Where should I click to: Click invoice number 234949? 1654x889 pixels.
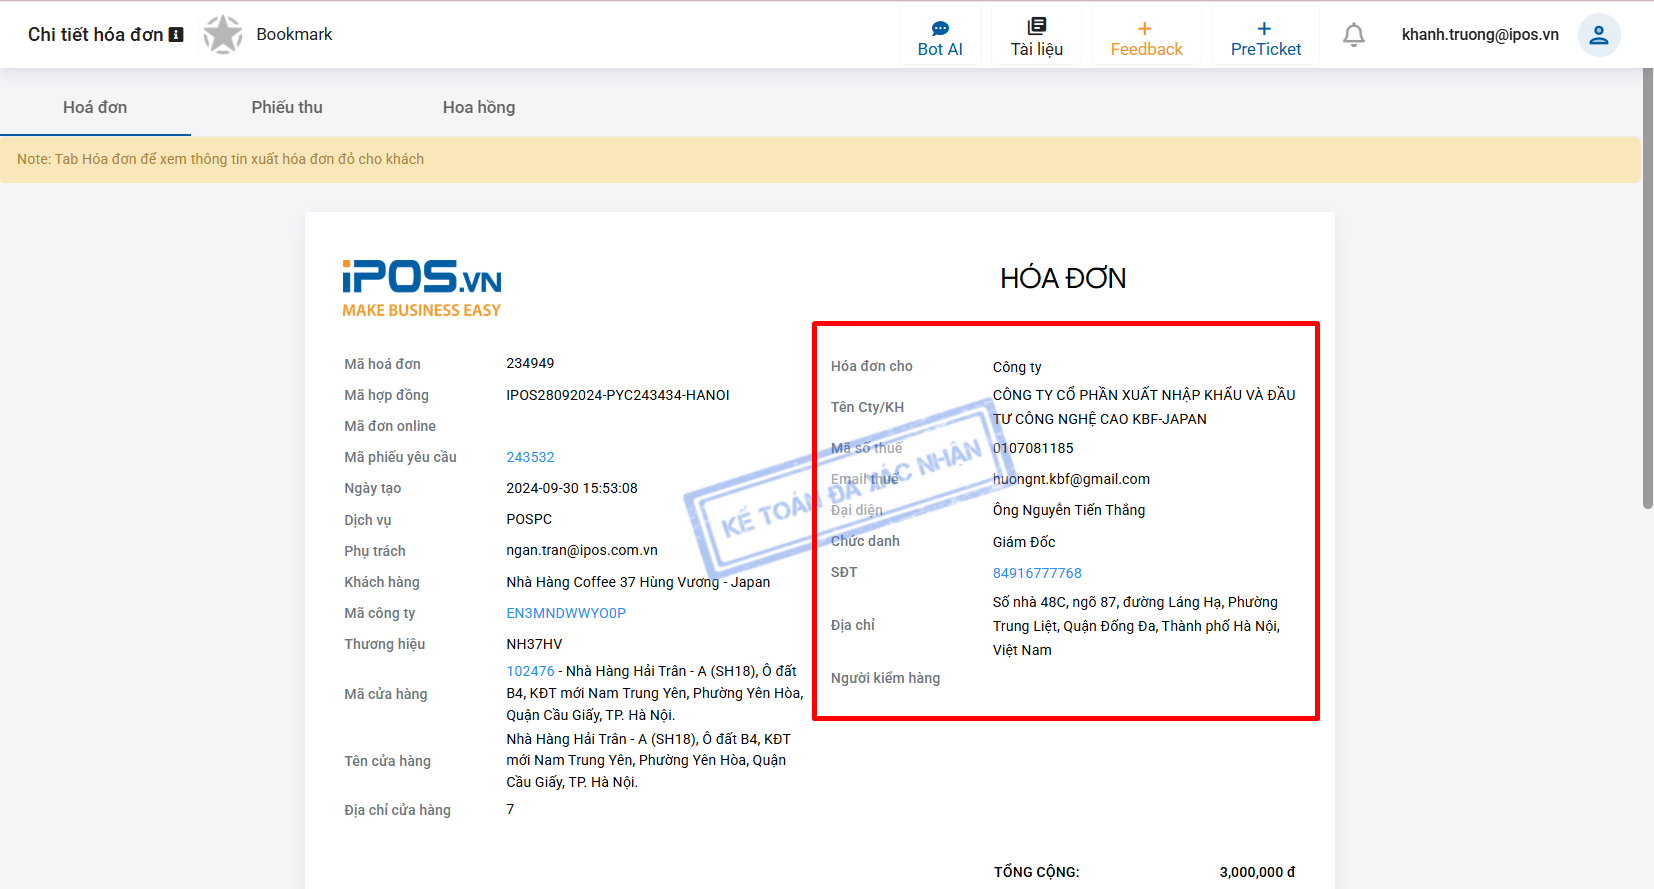[530, 363]
